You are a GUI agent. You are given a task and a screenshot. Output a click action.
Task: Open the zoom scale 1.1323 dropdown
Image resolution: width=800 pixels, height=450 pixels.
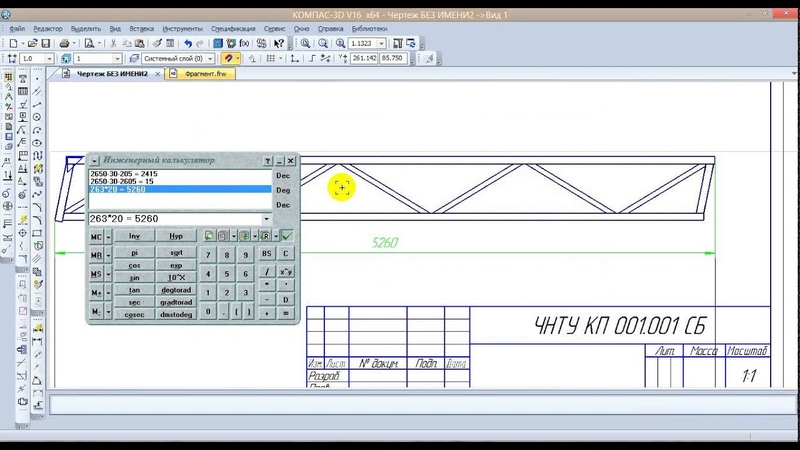click(x=381, y=44)
